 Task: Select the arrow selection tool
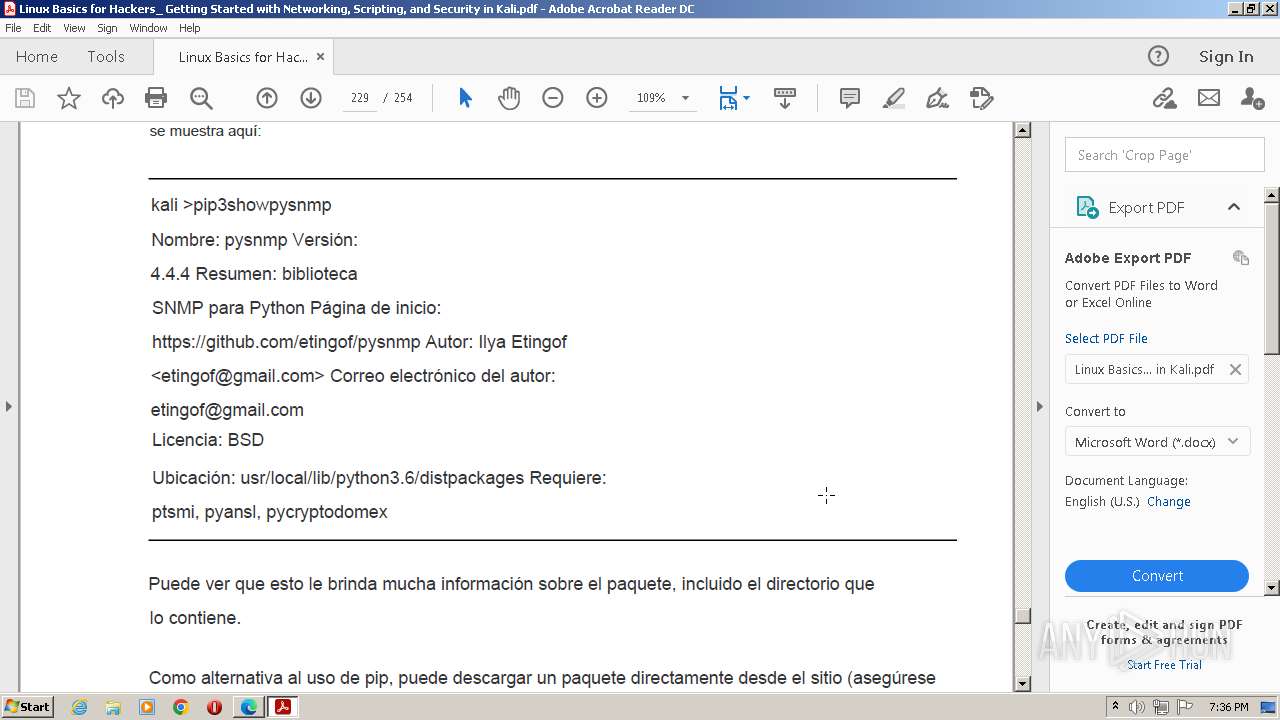click(x=465, y=98)
